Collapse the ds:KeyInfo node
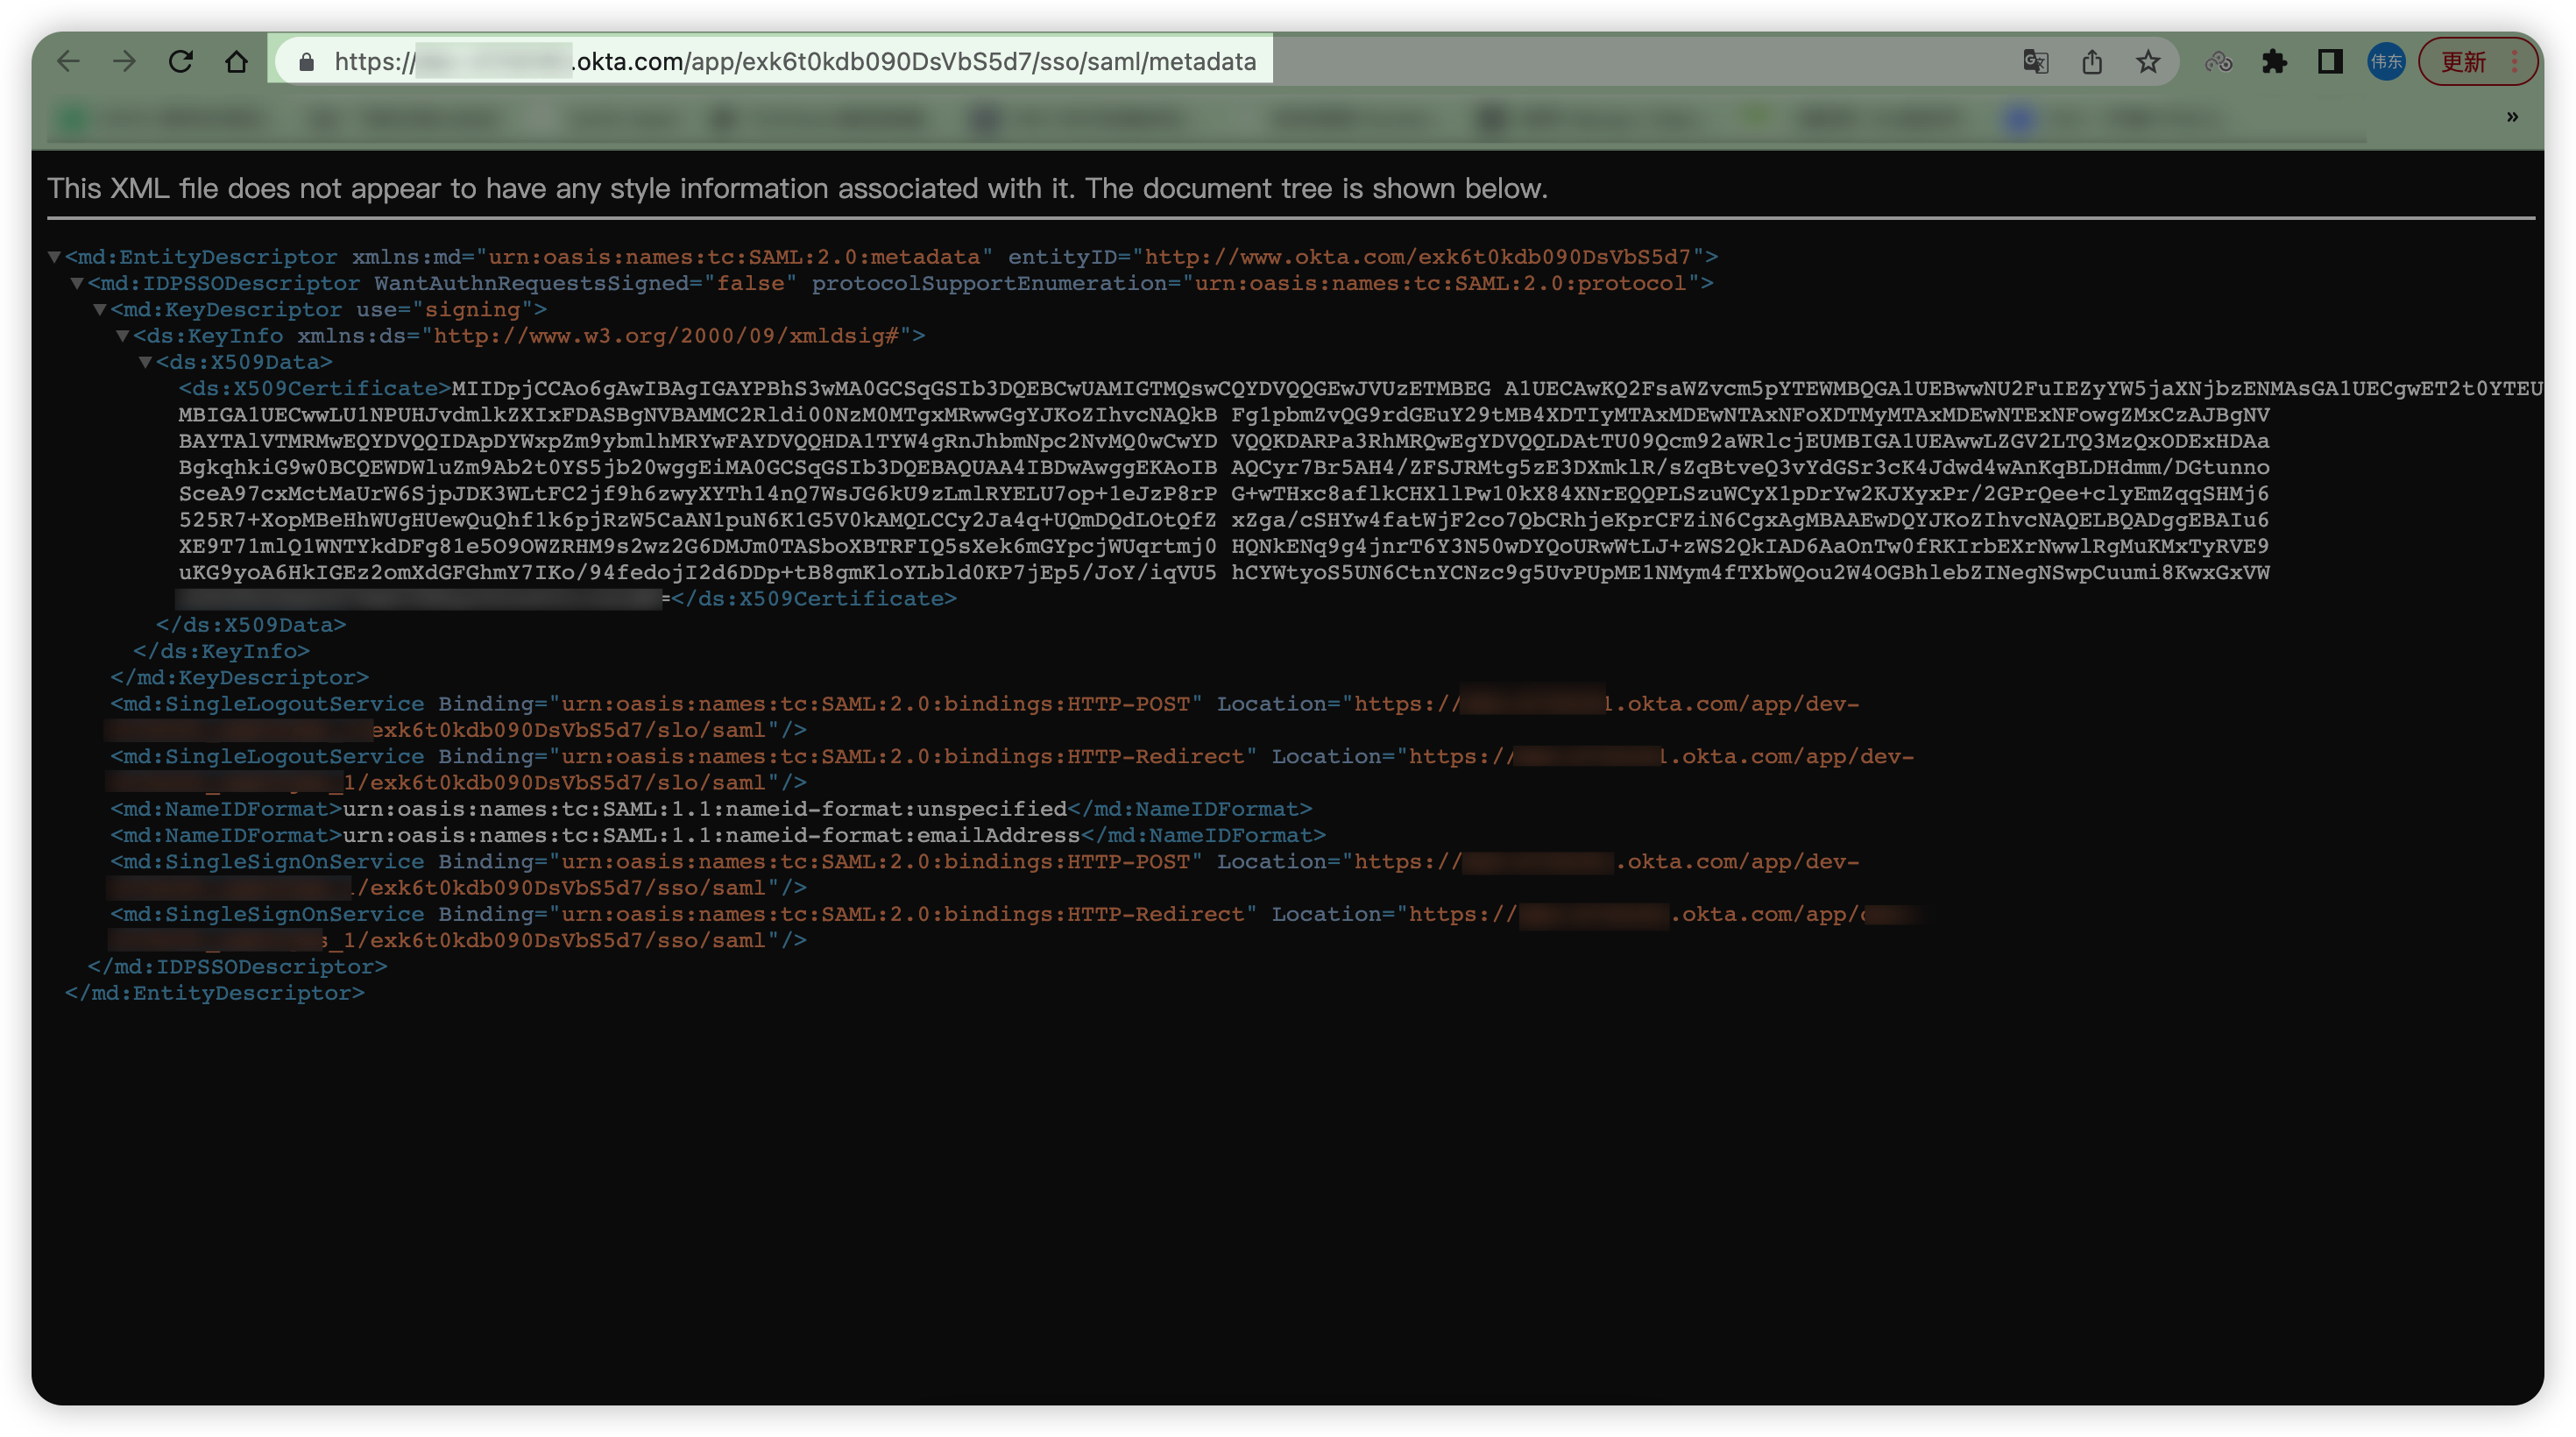2576x1437 pixels. (x=123, y=336)
